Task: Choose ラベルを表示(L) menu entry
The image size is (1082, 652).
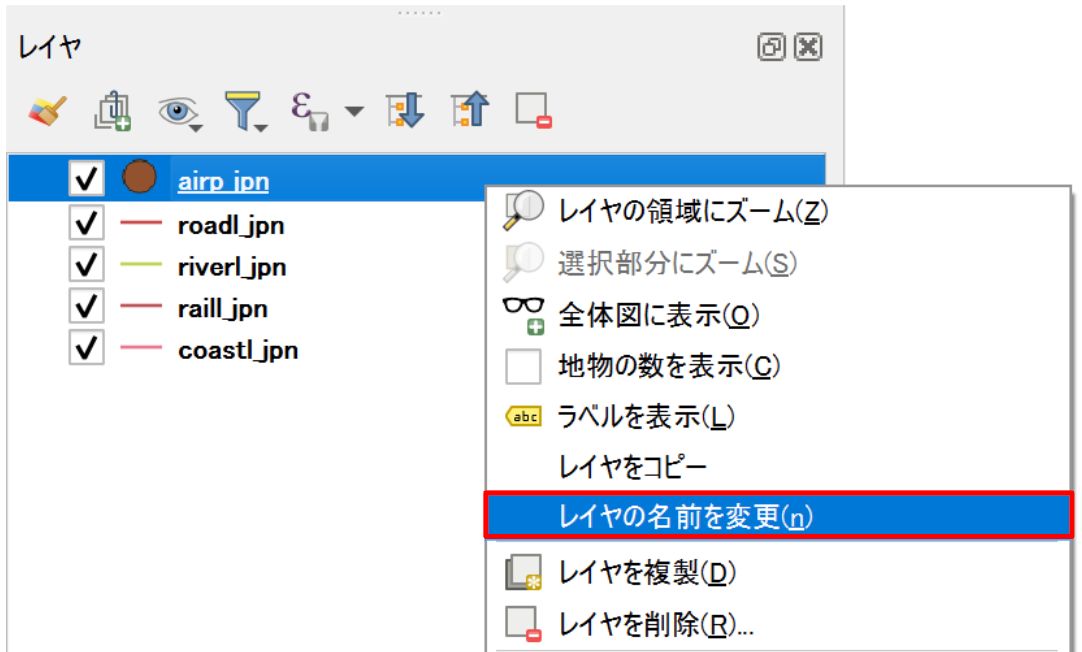Action: click(778, 417)
